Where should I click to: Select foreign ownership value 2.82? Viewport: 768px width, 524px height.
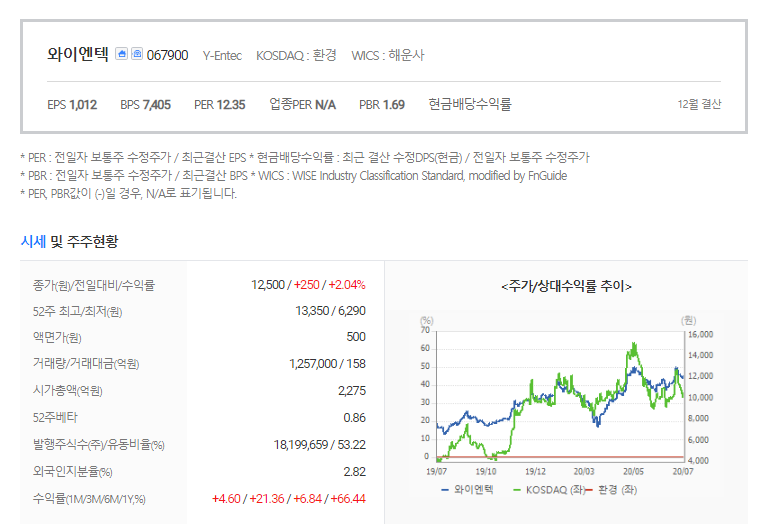355,472
